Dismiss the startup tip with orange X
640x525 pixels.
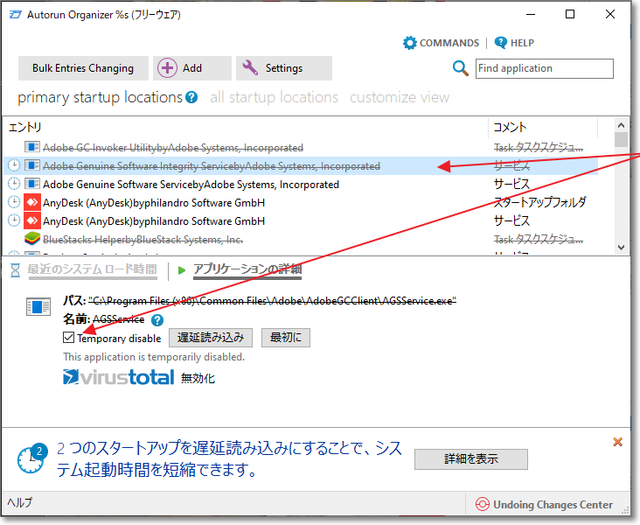pos(617,441)
